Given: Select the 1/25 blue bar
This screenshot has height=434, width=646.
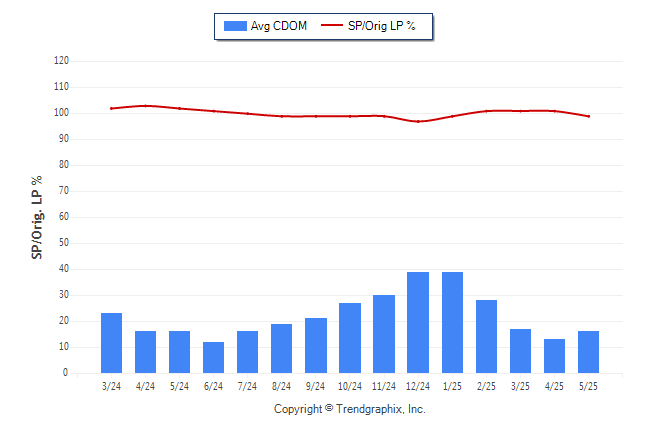Looking at the screenshot, I should [x=452, y=322].
